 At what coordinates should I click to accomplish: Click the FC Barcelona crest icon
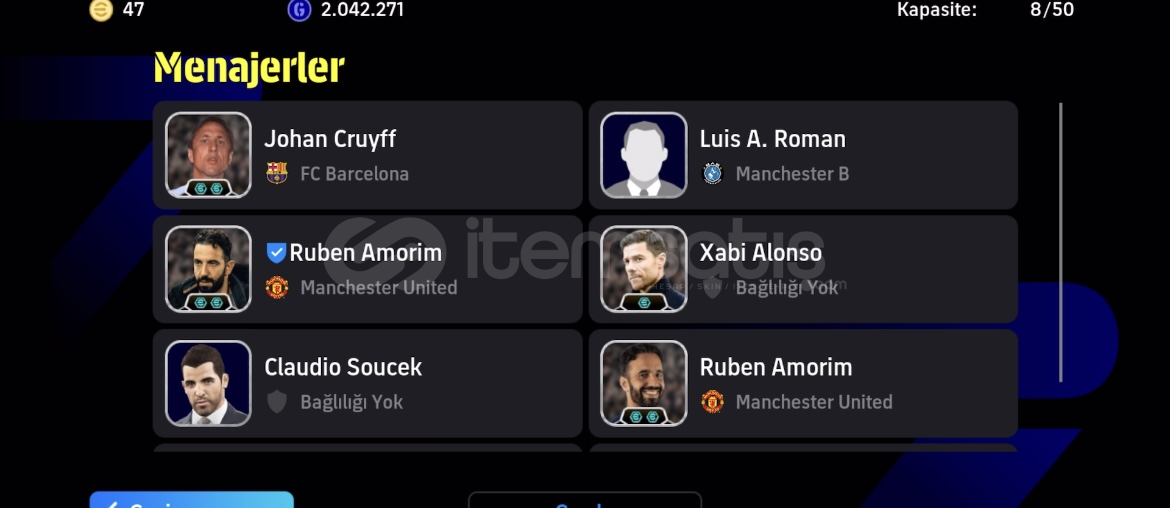(277, 173)
